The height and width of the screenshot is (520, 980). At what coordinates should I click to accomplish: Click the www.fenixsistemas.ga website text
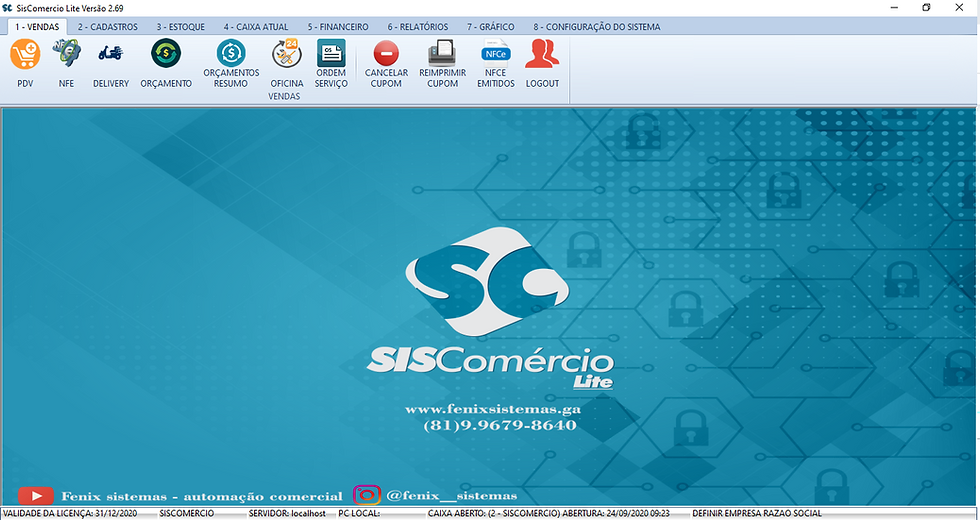(493, 409)
